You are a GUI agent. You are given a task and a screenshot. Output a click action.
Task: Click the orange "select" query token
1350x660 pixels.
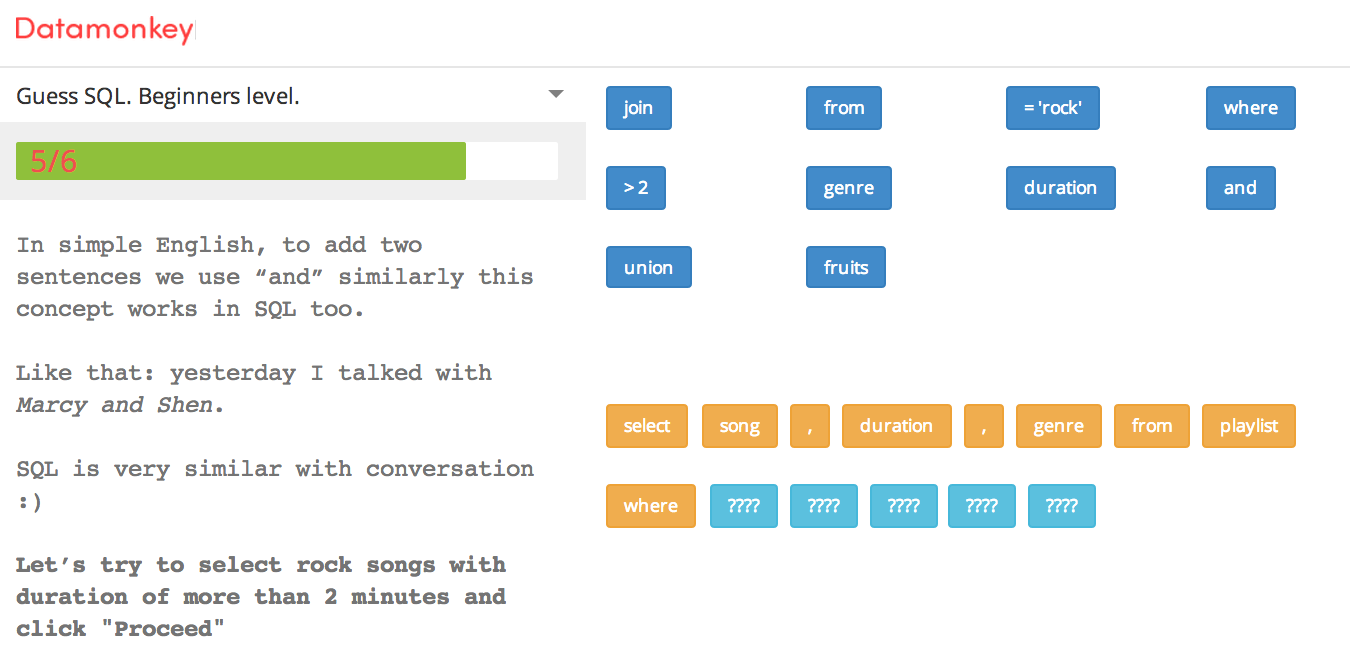pos(646,426)
